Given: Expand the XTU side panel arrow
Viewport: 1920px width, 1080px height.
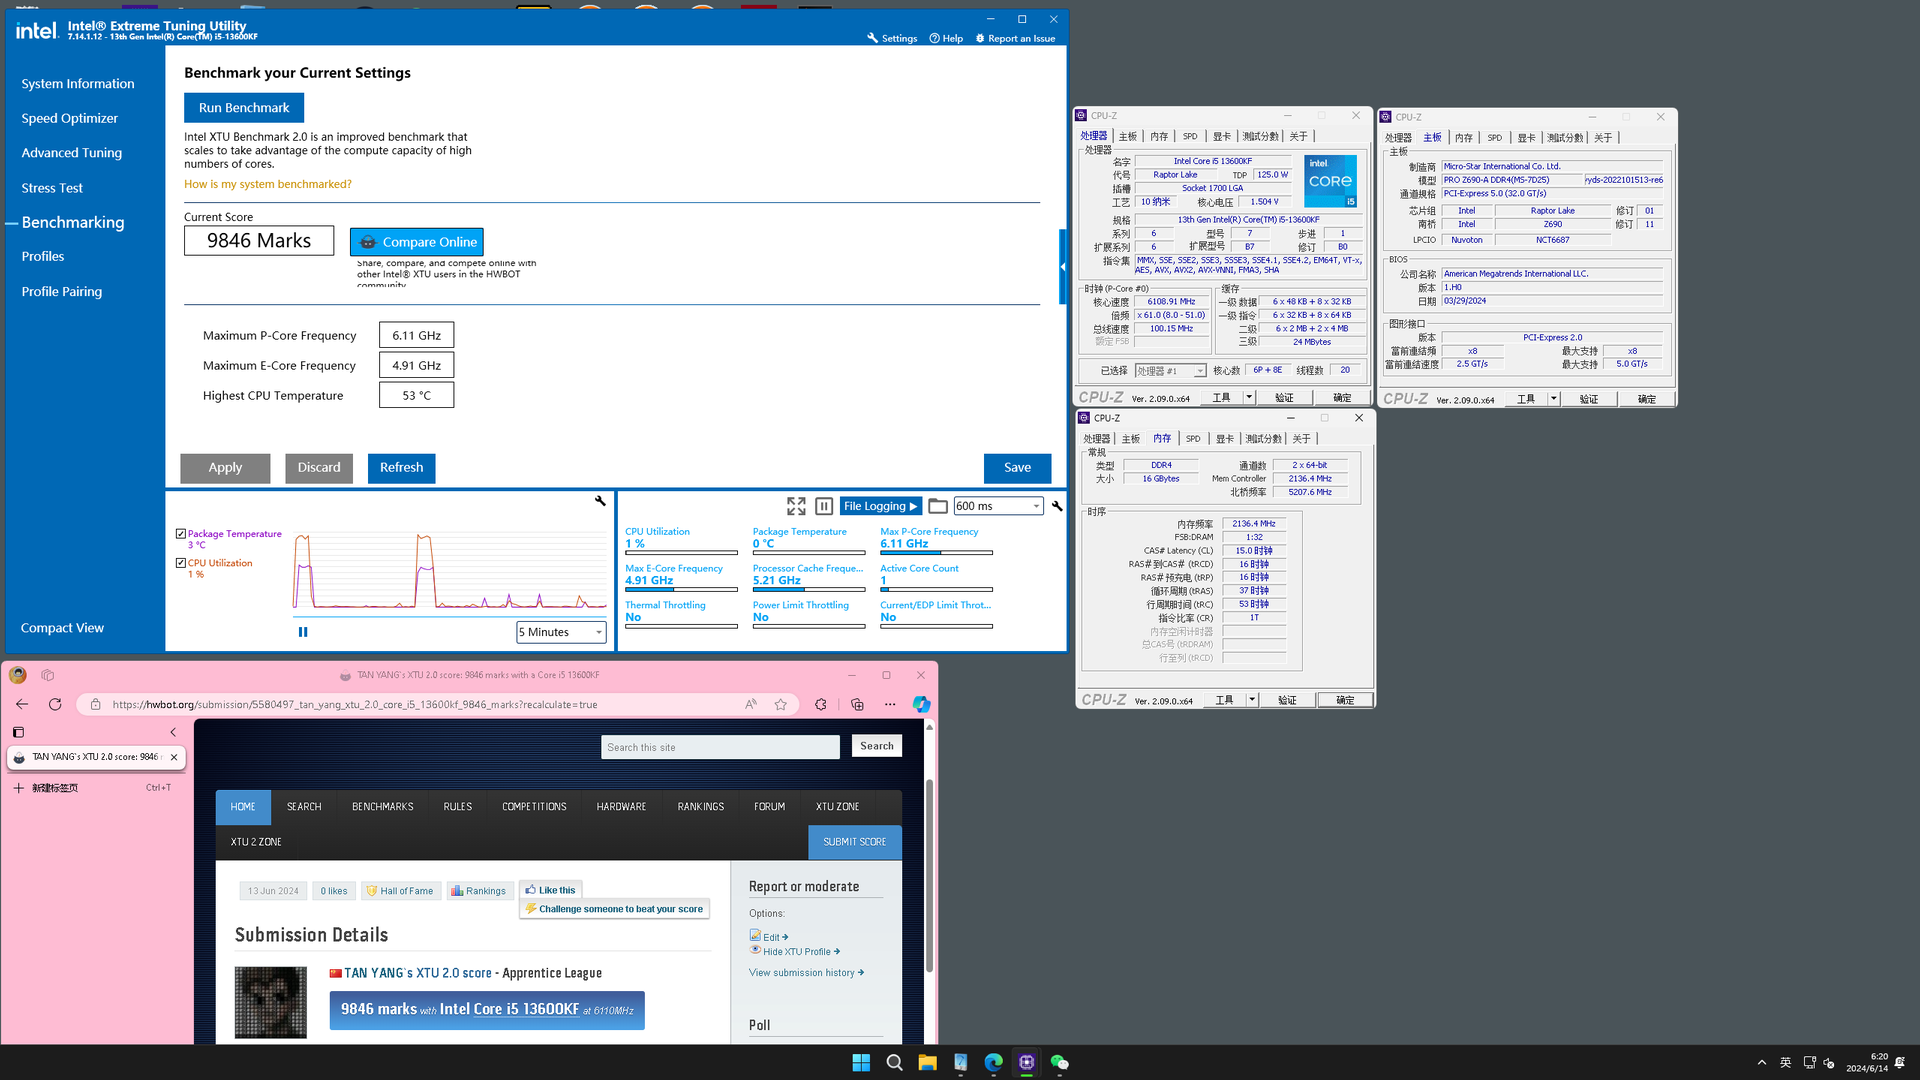Looking at the screenshot, I should 1063,267.
